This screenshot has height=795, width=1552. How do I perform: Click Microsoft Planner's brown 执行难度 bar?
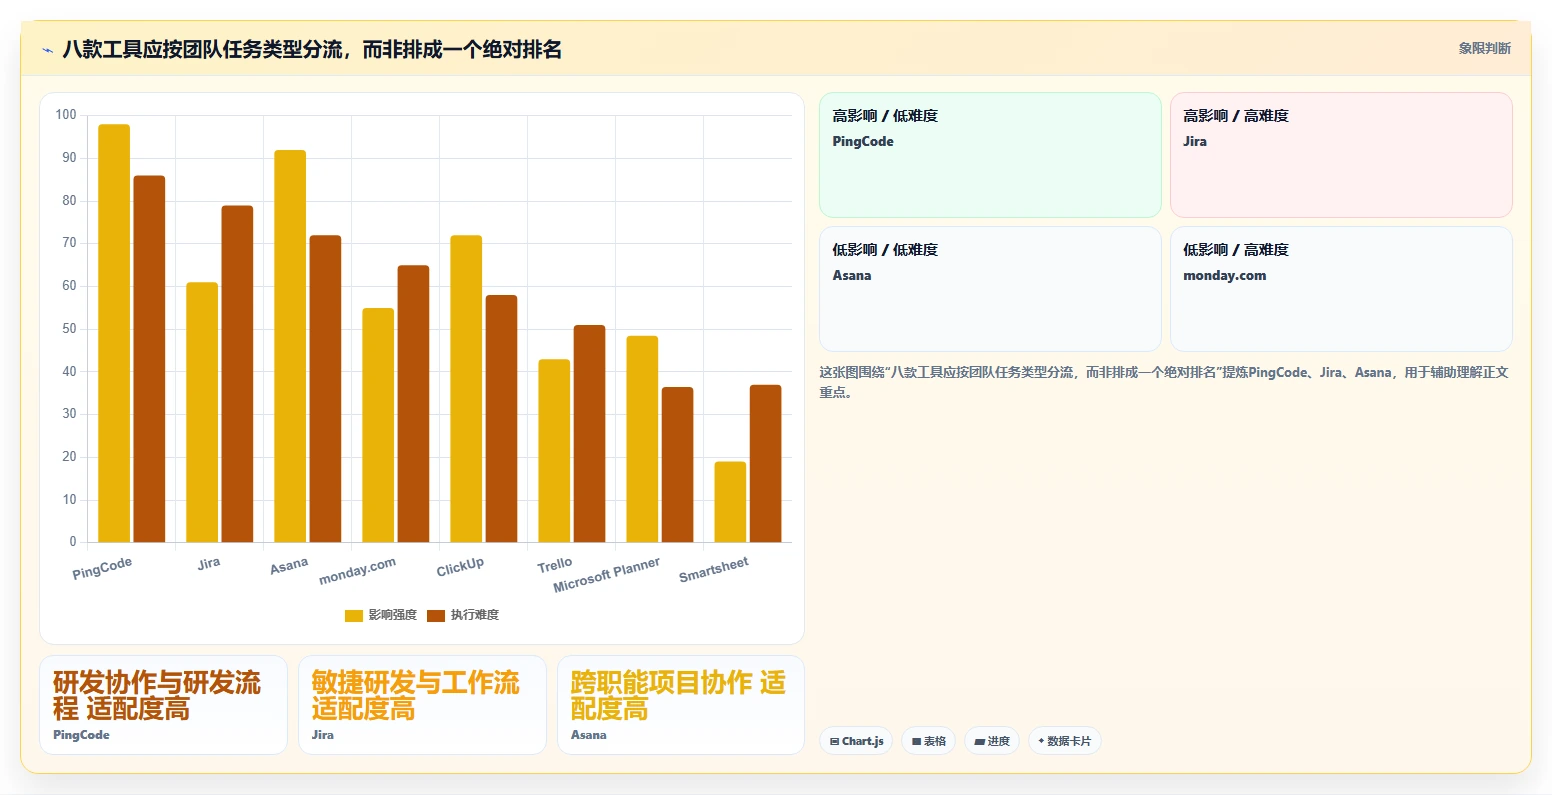click(x=677, y=465)
